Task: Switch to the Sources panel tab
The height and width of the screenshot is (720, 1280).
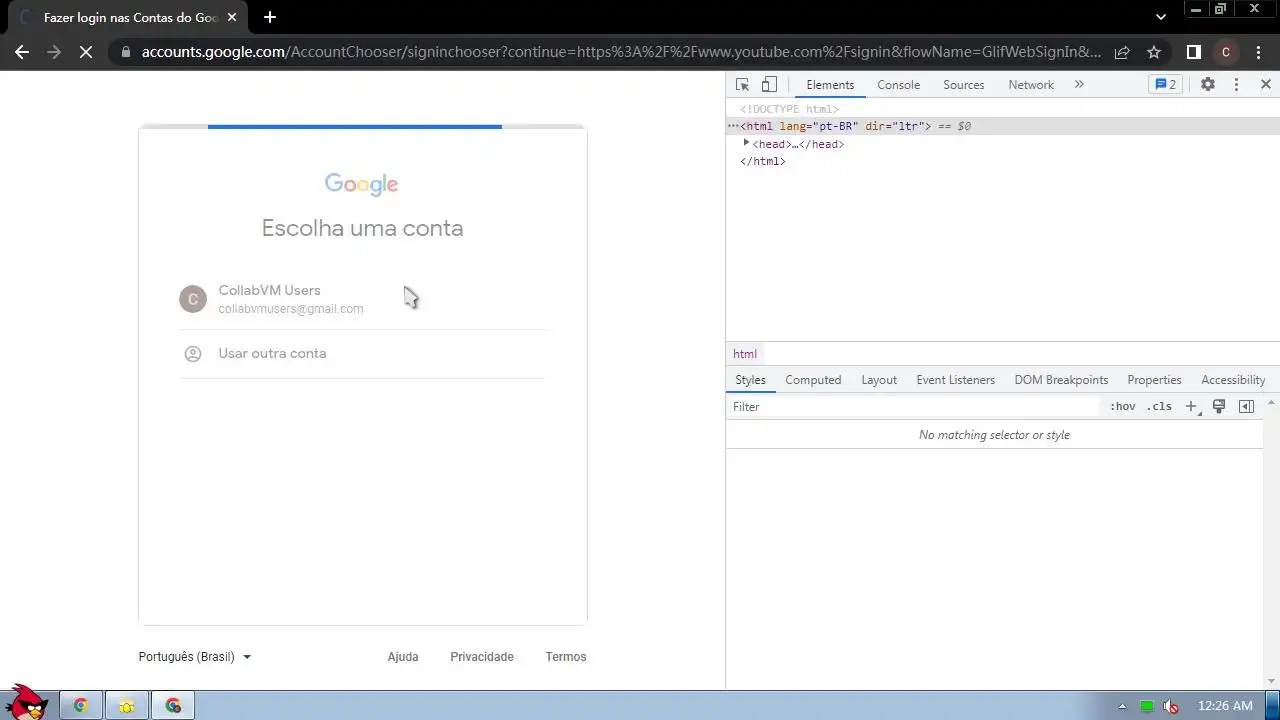Action: pyautogui.click(x=963, y=85)
